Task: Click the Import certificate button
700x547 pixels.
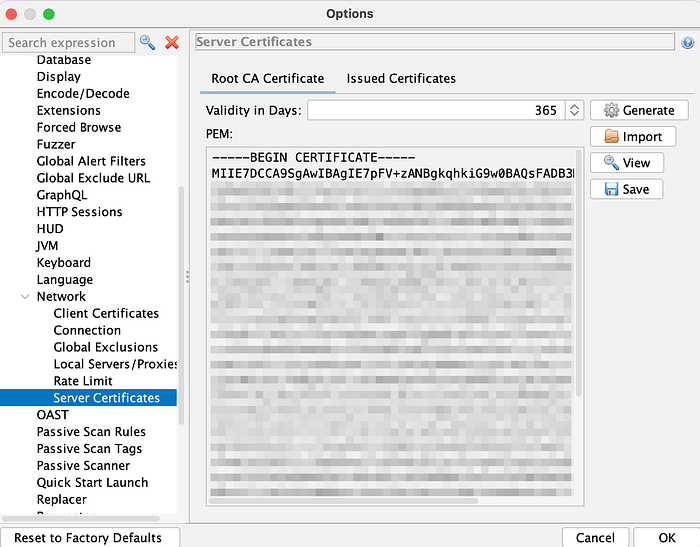Action: pos(633,137)
